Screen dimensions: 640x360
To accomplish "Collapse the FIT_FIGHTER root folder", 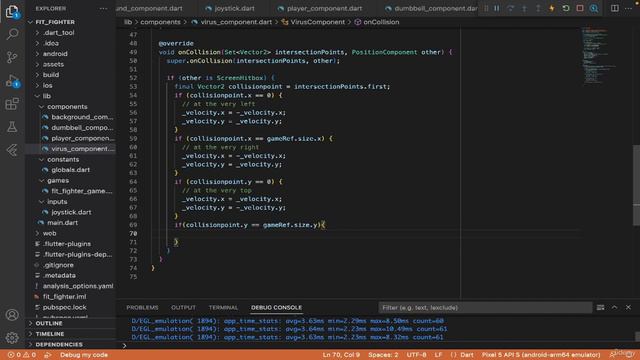I will [55, 22].
